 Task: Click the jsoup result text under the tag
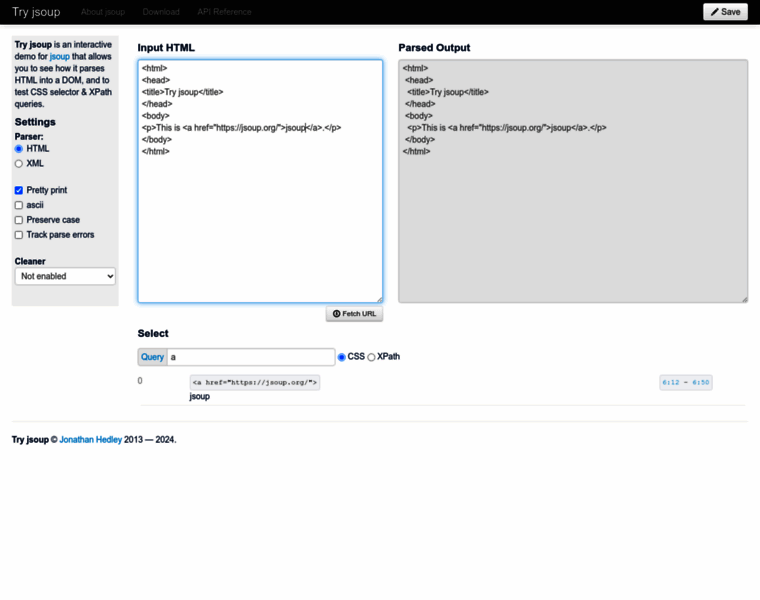tap(200, 396)
